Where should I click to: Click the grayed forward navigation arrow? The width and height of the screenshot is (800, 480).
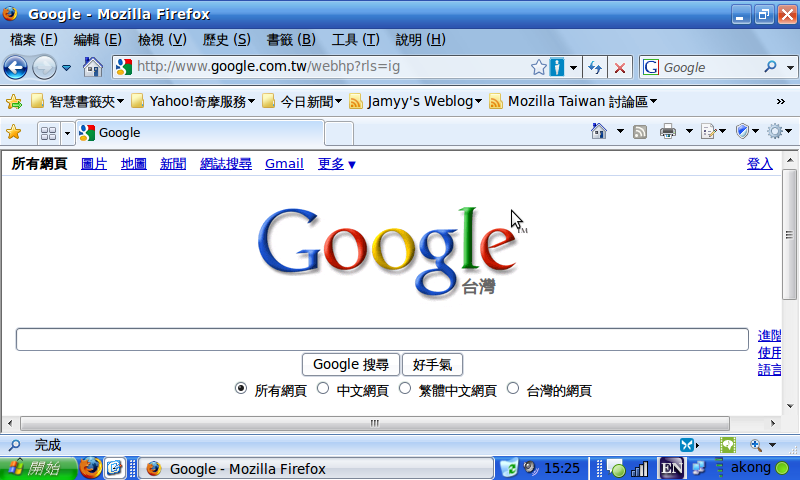pyautogui.click(x=44, y=67)
